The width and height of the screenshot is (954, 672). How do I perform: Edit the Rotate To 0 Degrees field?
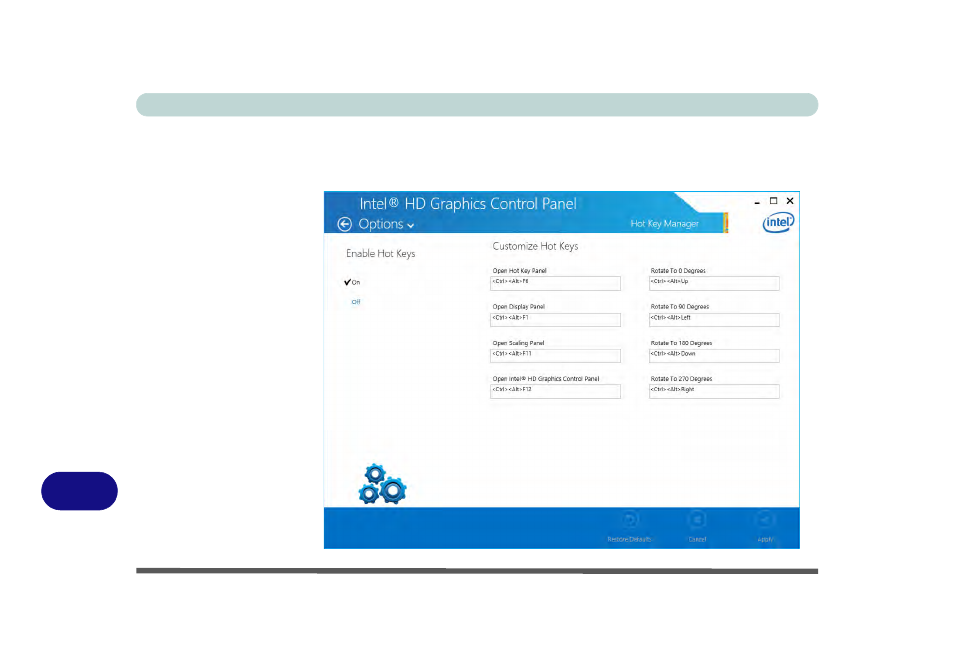(714, 283)
